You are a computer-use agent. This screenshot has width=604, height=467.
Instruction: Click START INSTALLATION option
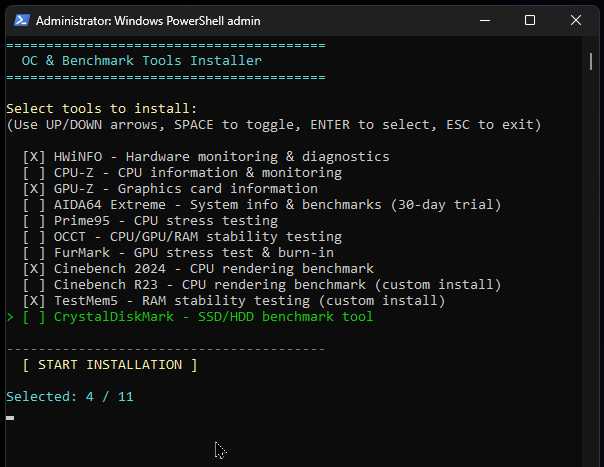pyautogui.click(x=110, y=365)
